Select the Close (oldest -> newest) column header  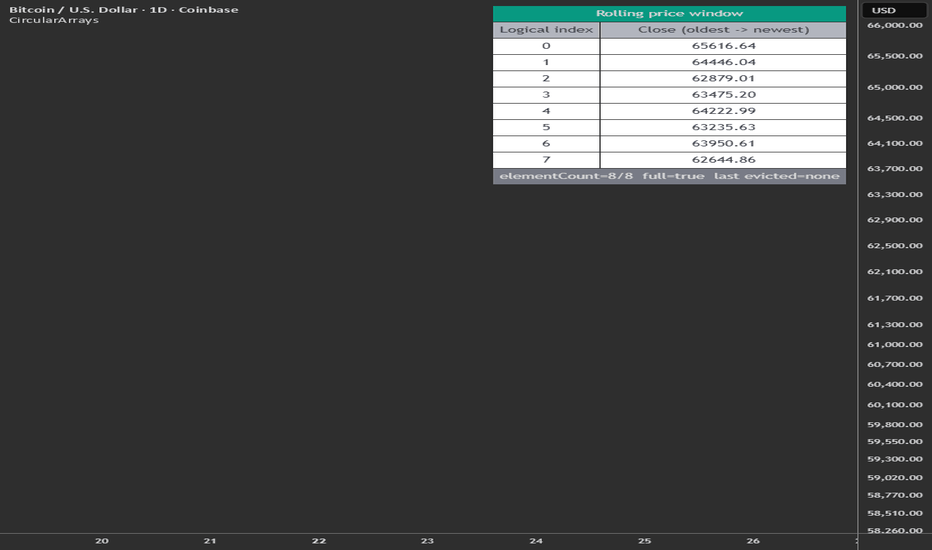coord(723,30)
